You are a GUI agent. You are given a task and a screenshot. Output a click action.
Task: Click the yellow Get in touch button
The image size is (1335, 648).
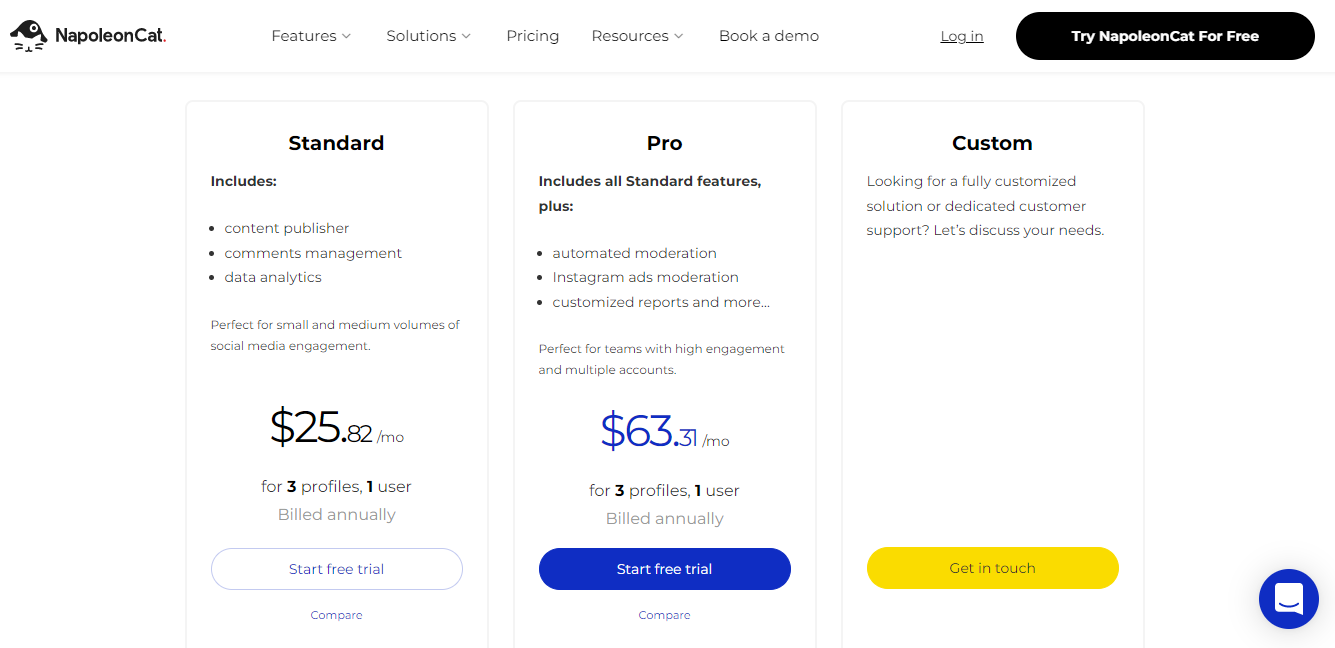[x=992, y=568]
